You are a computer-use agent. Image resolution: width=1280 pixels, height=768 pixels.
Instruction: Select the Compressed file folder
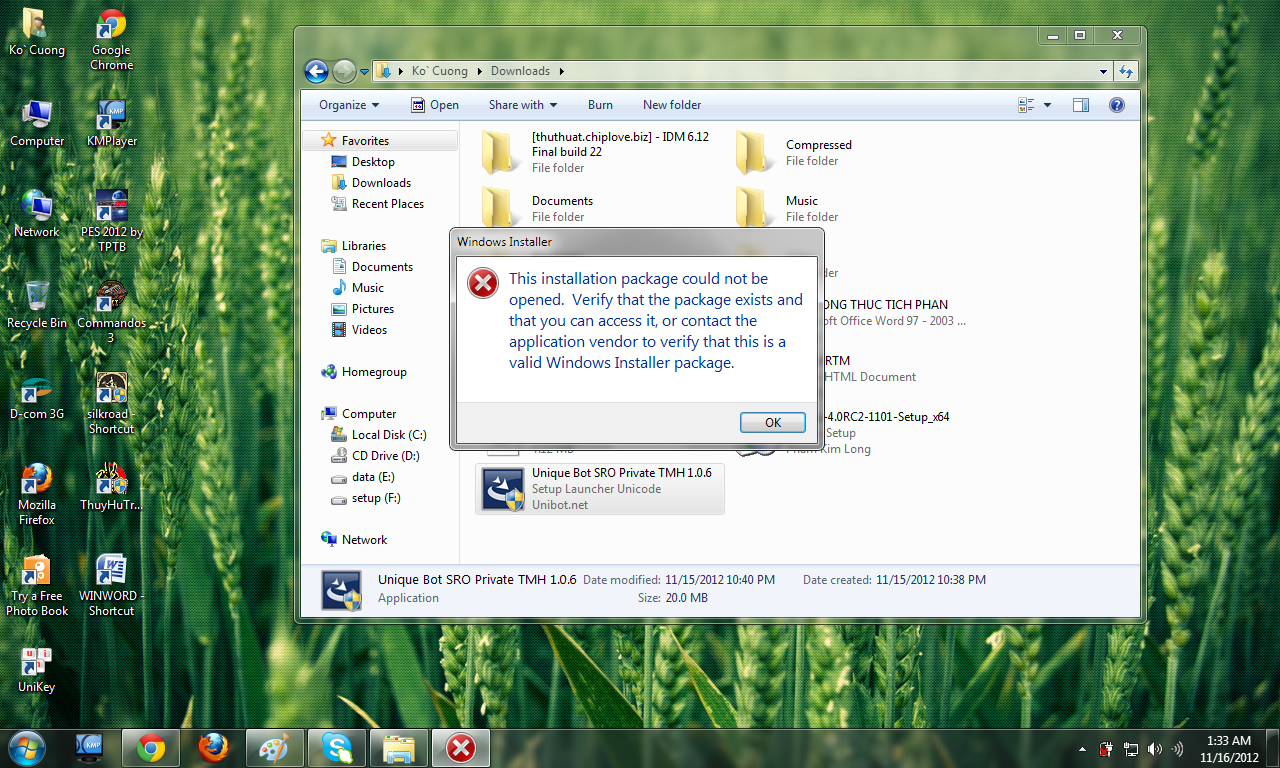[853, 153]
